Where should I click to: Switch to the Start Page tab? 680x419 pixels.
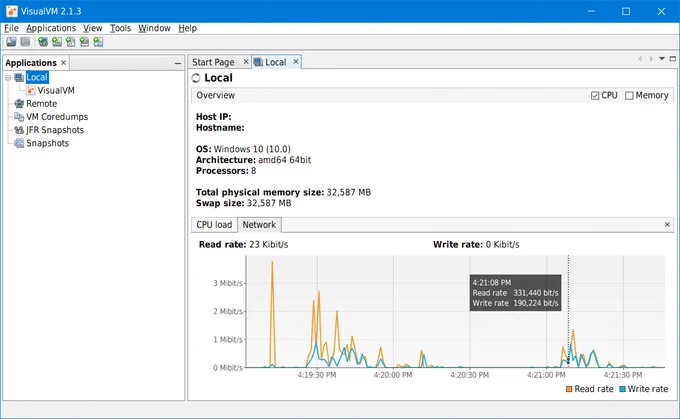tap(213, 62)
